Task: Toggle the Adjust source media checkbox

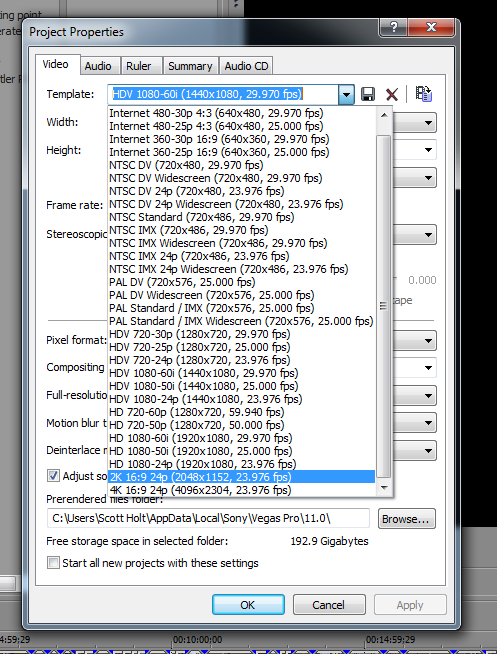Action: tap(53, 475)
